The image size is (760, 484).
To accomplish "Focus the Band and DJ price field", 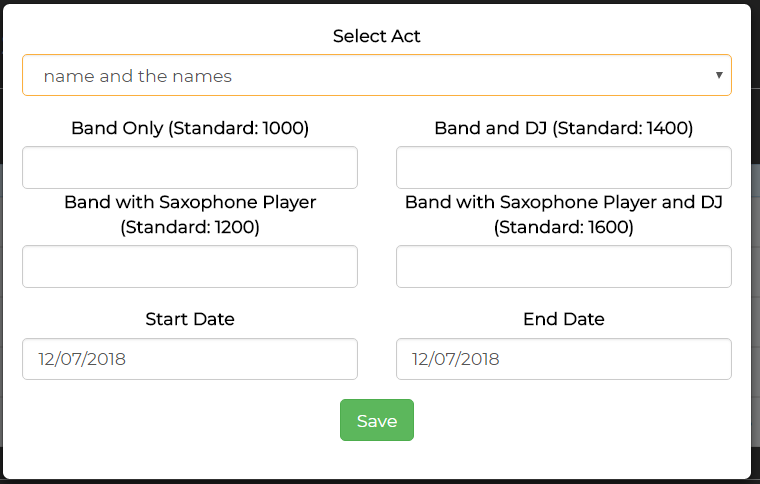I will [x=563, y=168].
